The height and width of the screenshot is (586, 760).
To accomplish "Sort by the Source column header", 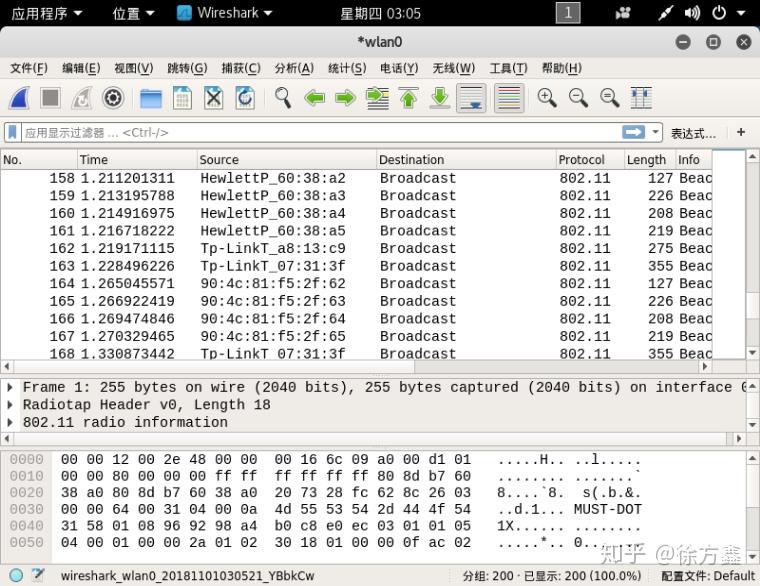I will pyautogui.click(x=287, y=160).
